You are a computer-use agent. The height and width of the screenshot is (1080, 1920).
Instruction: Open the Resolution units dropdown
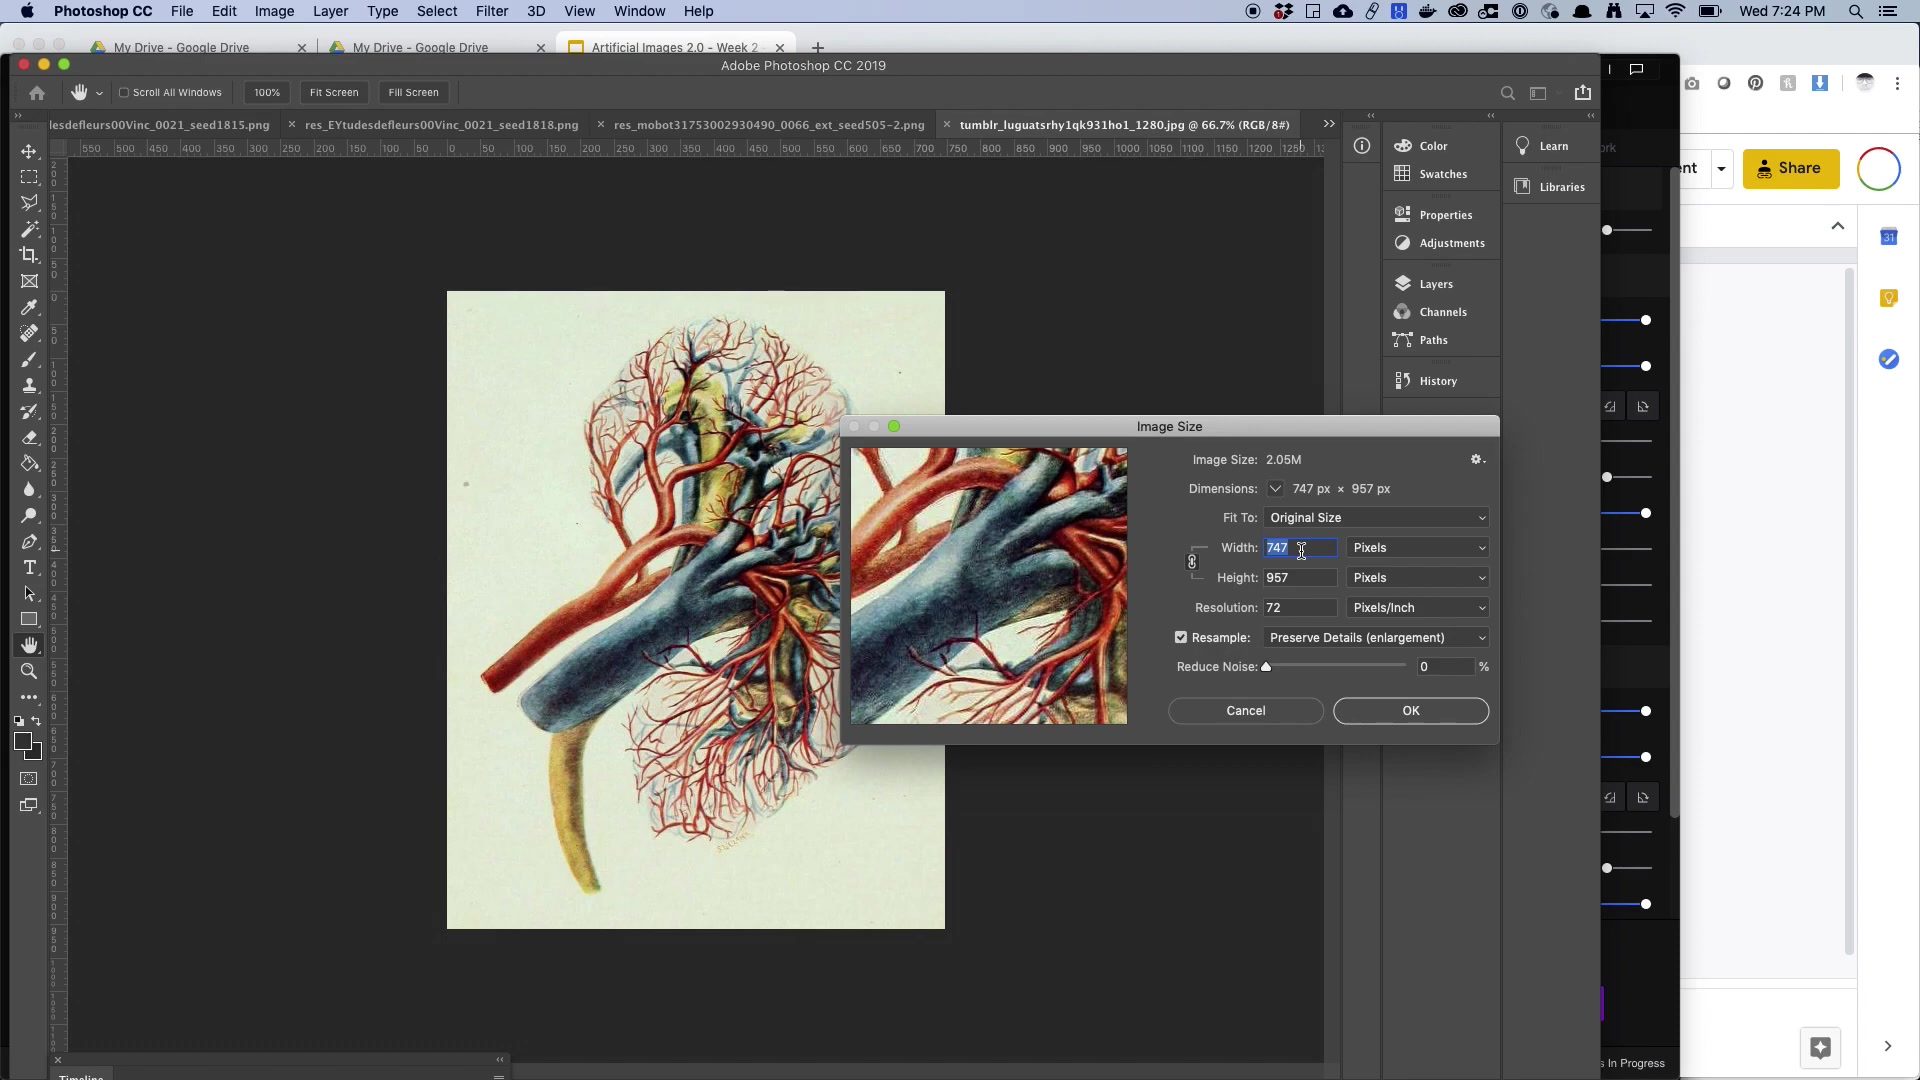[x=1418, y=607]
